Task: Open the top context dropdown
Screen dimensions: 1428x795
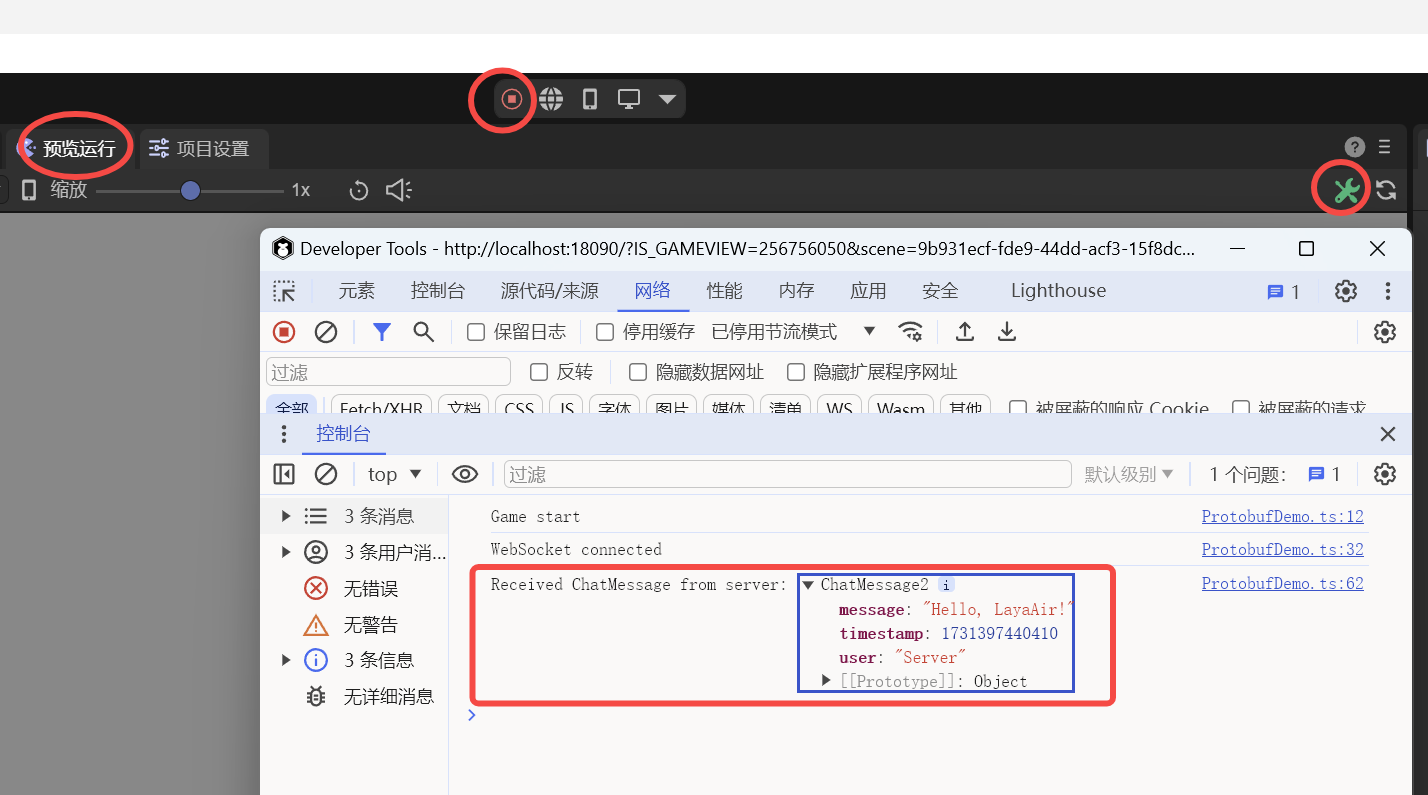Action: tap(394, 474)
